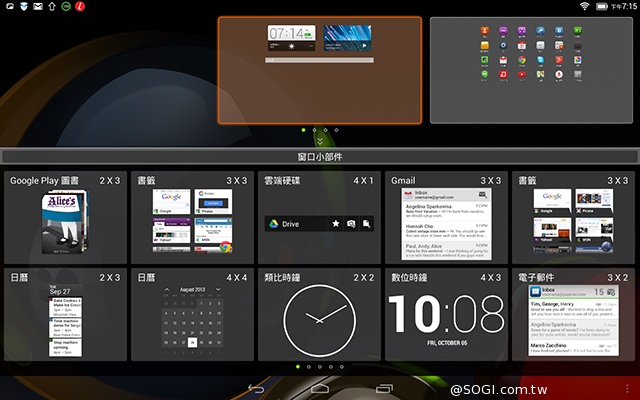Select the active first widget-list page dot
Screen dimensions: 640x400
pyautogui.click(x=298, y=367)
